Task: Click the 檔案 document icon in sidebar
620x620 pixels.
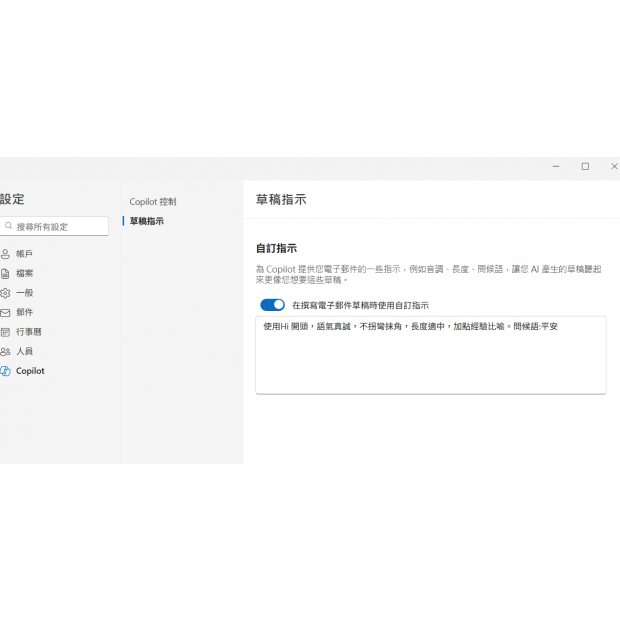Action: (5, 273)
